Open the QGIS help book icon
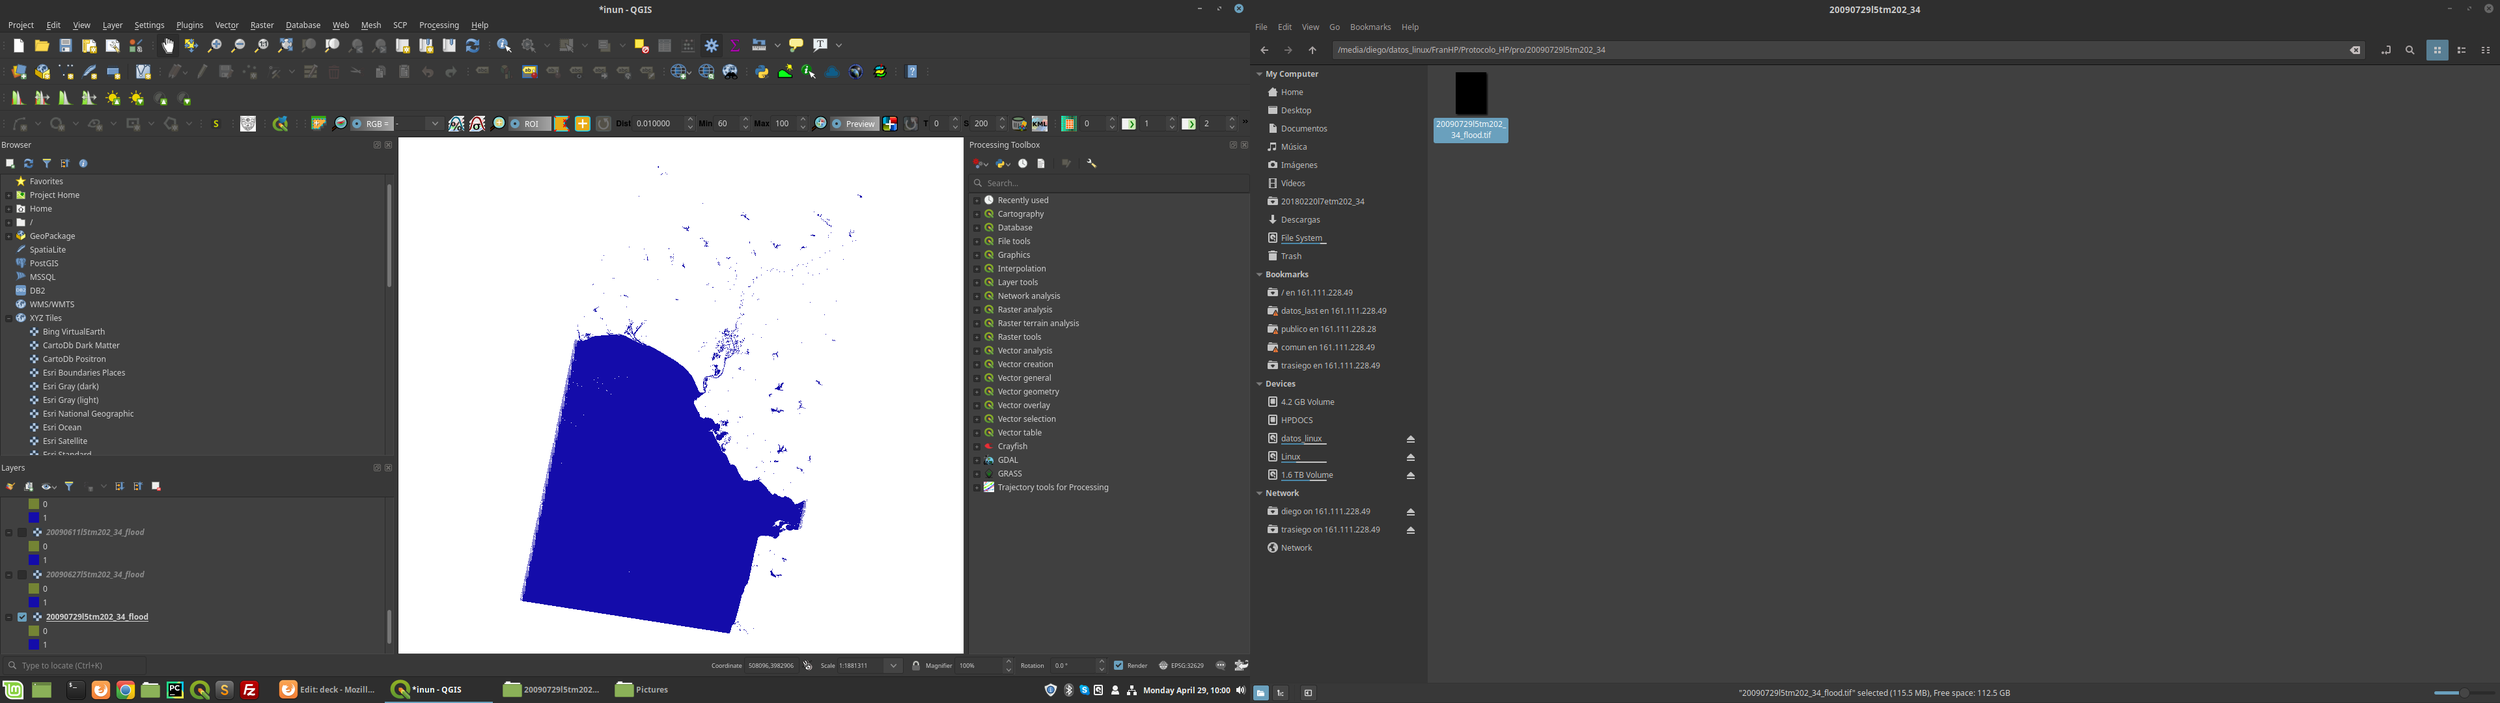The width and height of the screenshot is (2500, 703). tap(912, 72)
